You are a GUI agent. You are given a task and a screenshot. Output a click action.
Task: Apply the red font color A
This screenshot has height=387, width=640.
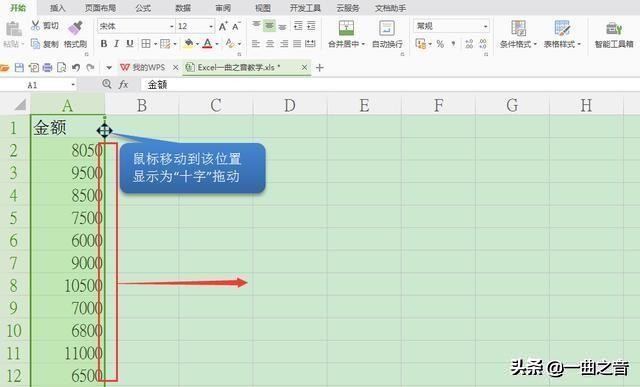(207, 43)
